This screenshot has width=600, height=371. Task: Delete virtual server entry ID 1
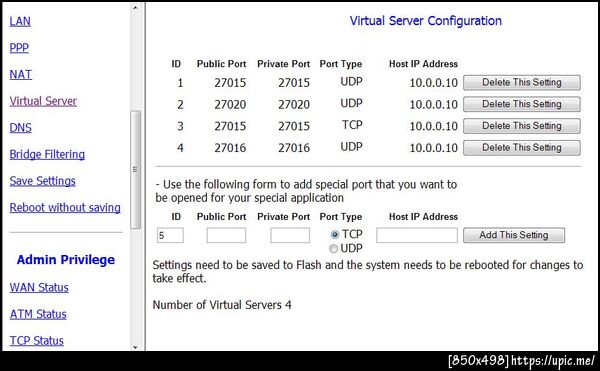point(522,83)
